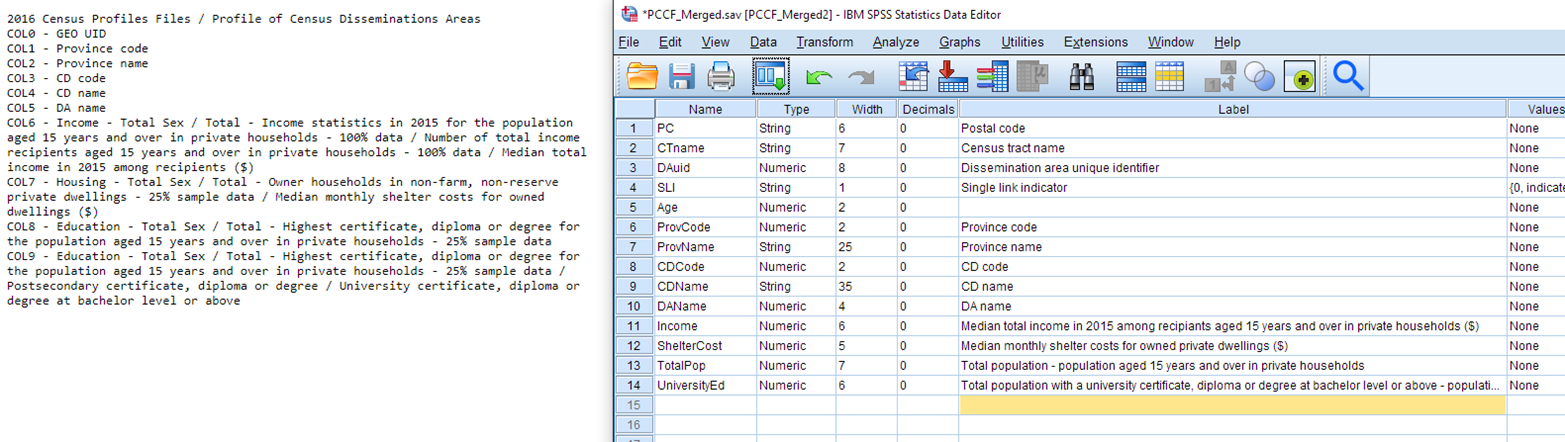Undo the last action with green arrow
This screenshot has height=442, width=1565.
tap(820, 77)
